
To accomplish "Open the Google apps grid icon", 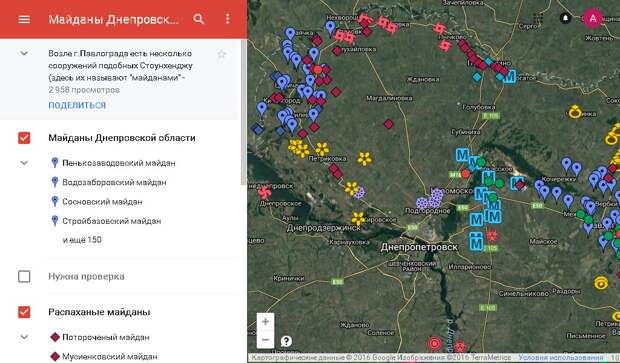I will click(538, 18).
